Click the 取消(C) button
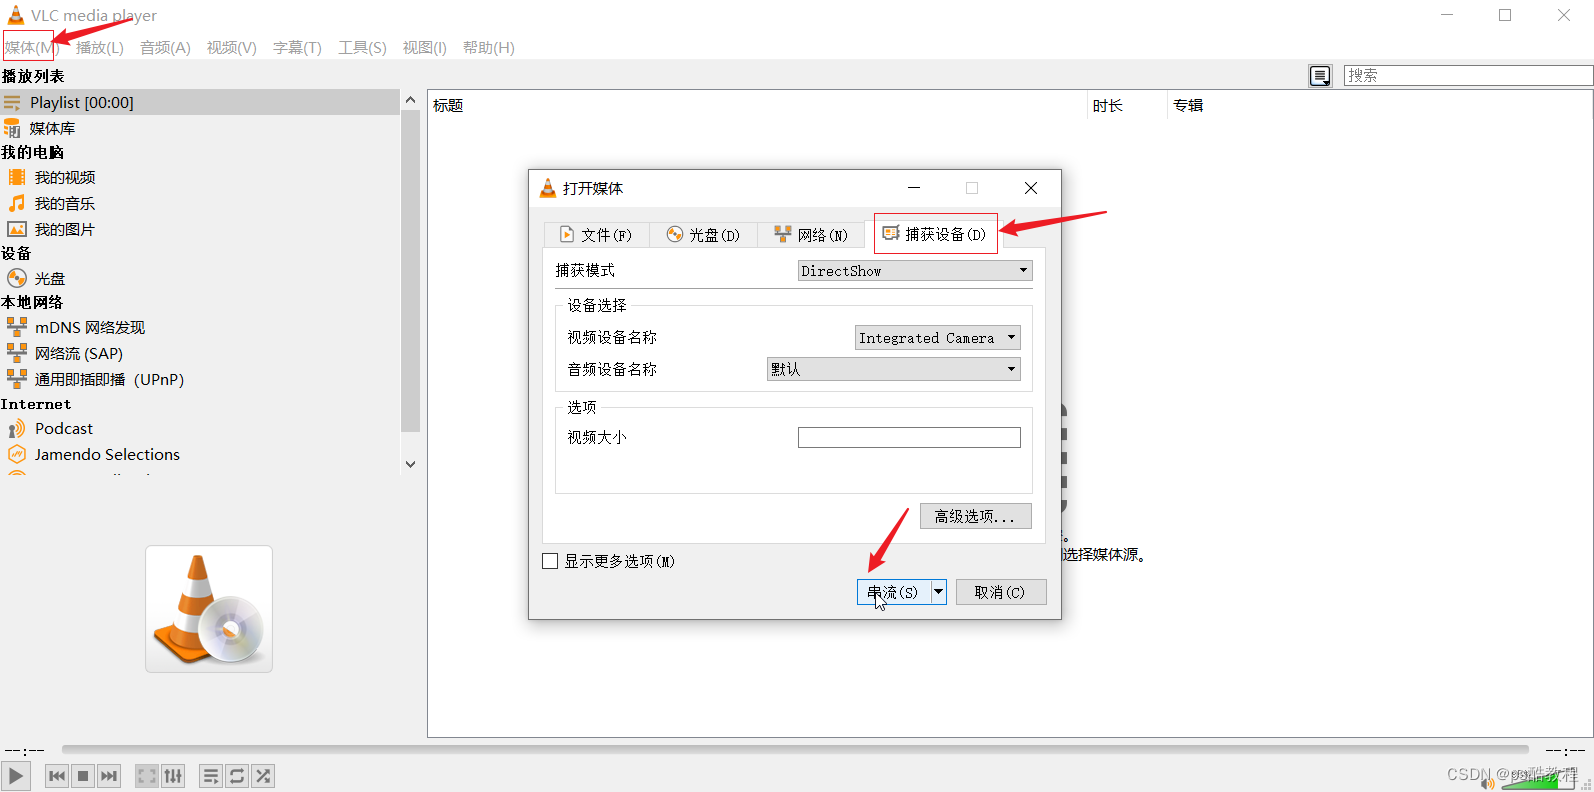 (x=1001, y=592)
